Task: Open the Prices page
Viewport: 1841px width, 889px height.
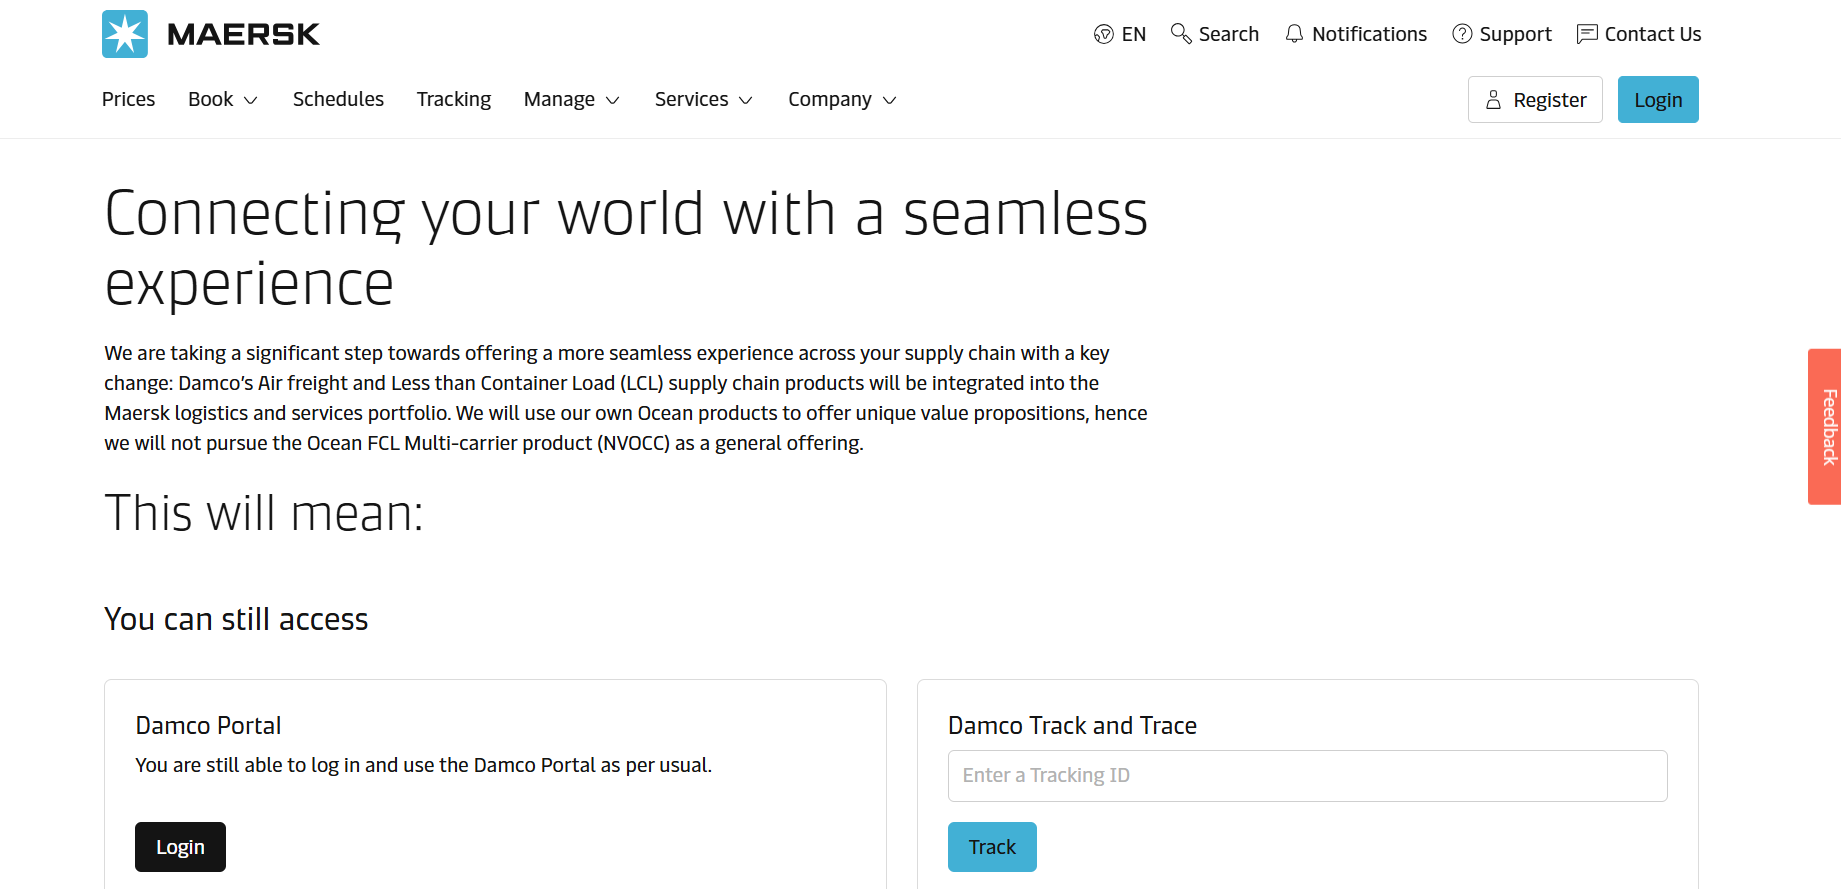Action: point(129,99)
